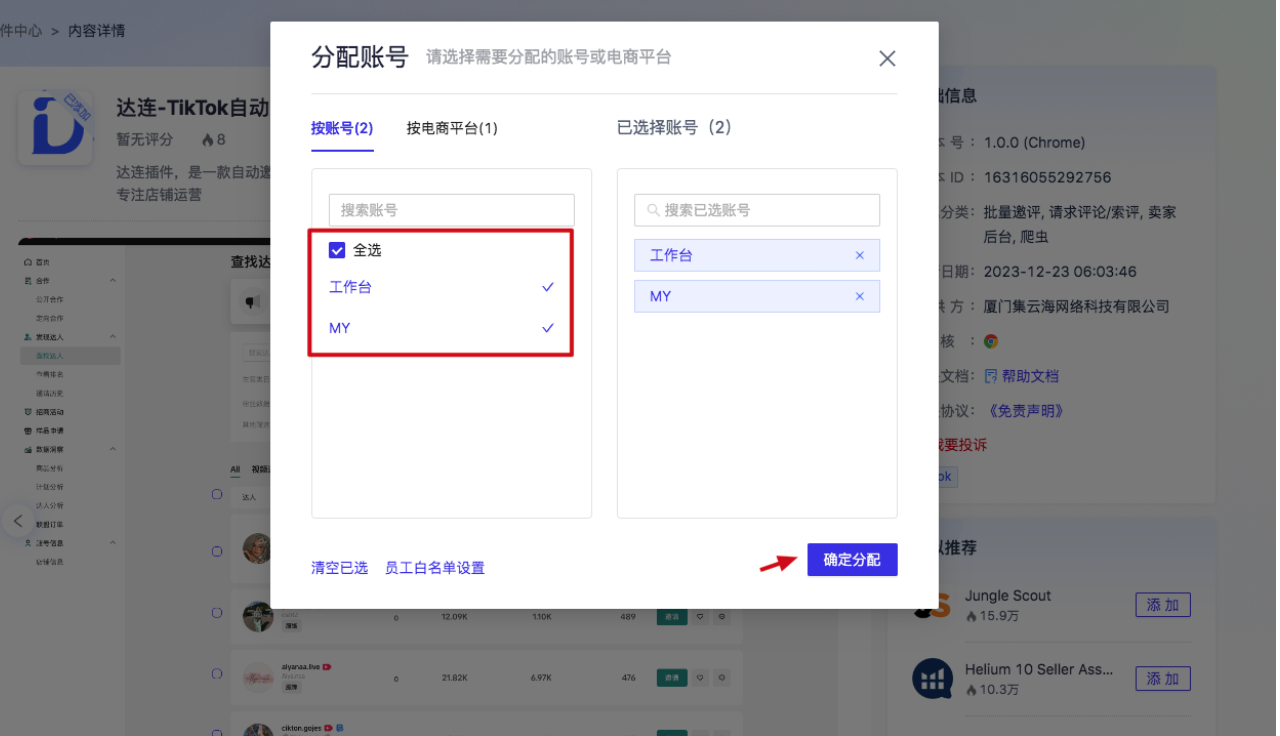Image resolution: width=1280 pixels, height=736 pixels.
Task: Click the Chrome browser kernel icon
Action: point(990,341)
